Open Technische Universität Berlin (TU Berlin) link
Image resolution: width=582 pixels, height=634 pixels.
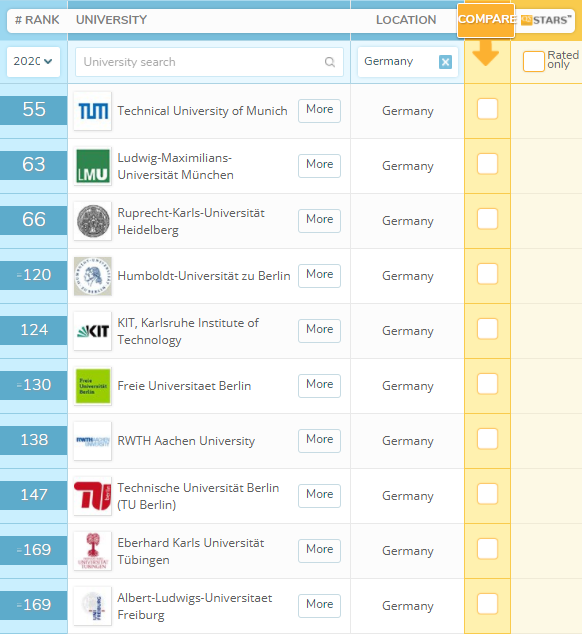pyautogui.click(x=198, y=496)
